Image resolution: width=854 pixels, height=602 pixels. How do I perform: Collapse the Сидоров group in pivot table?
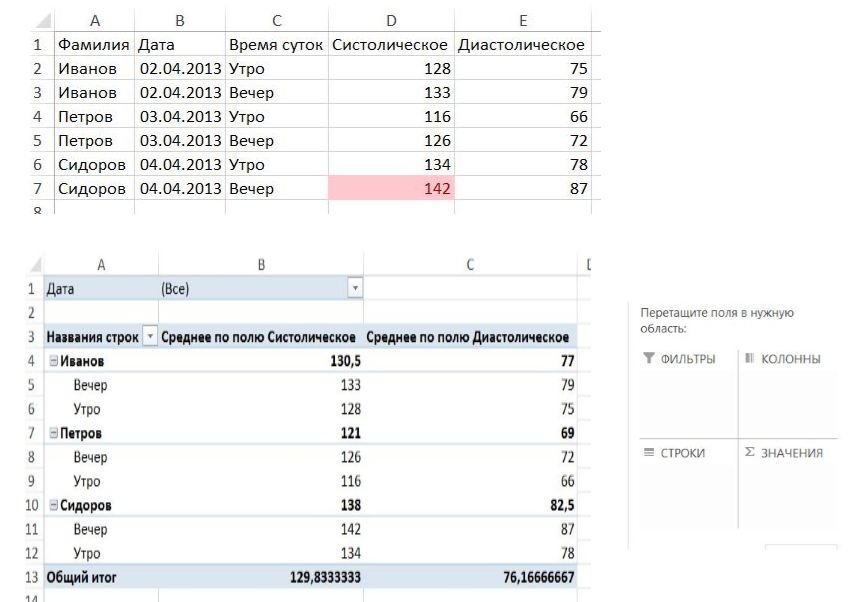52,506
